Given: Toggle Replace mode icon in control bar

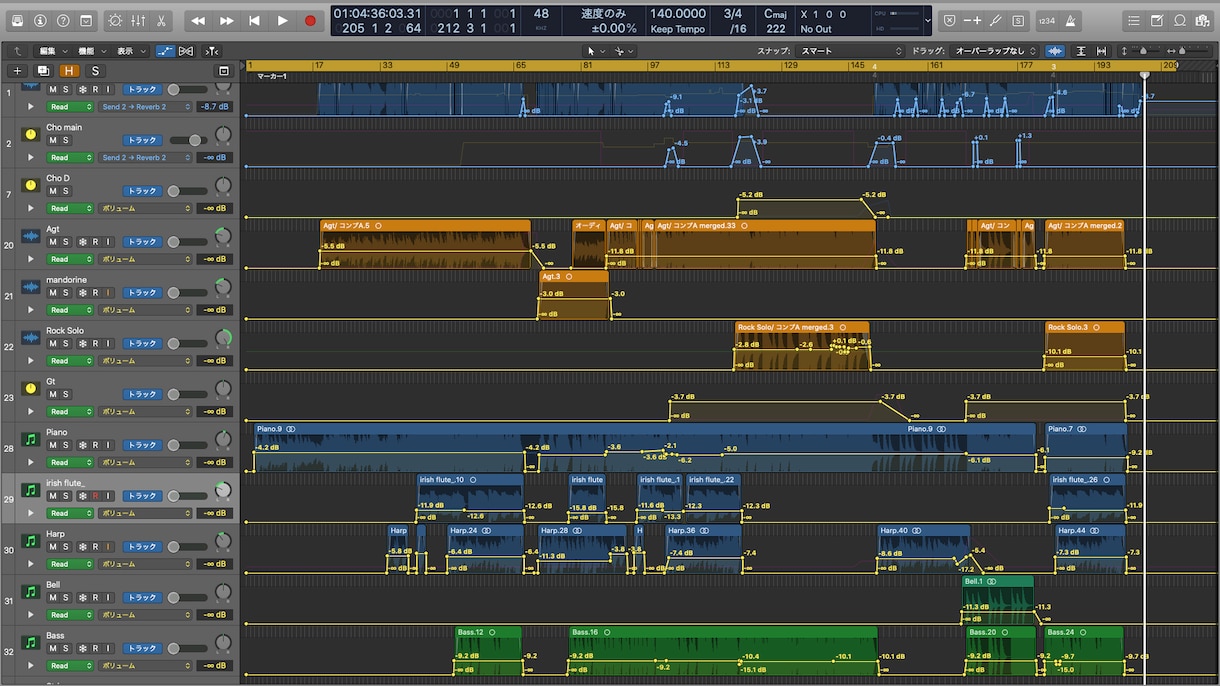Looking at the screenshot, I should point(950,20).
